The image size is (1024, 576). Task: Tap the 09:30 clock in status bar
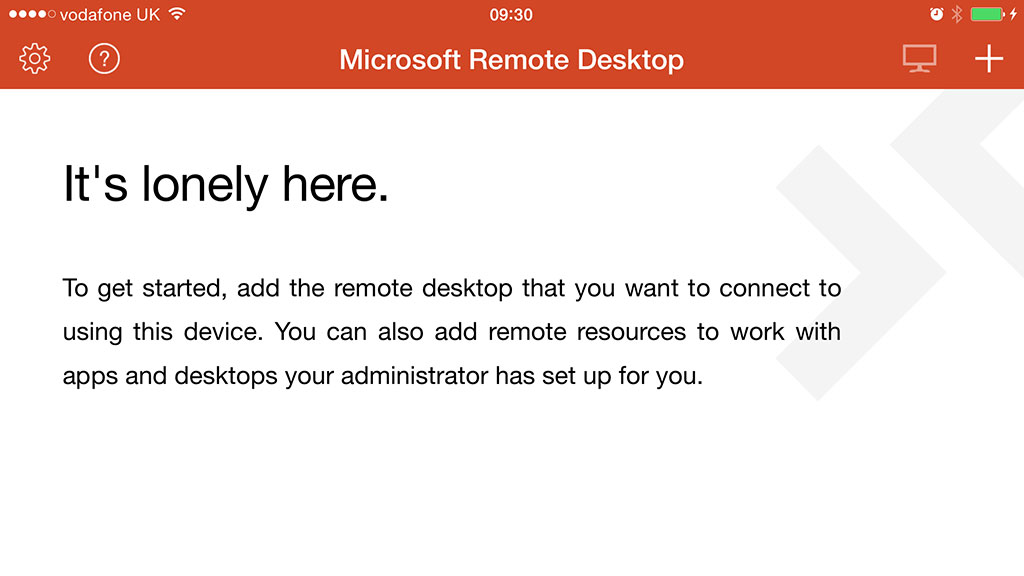pos(511,14)
